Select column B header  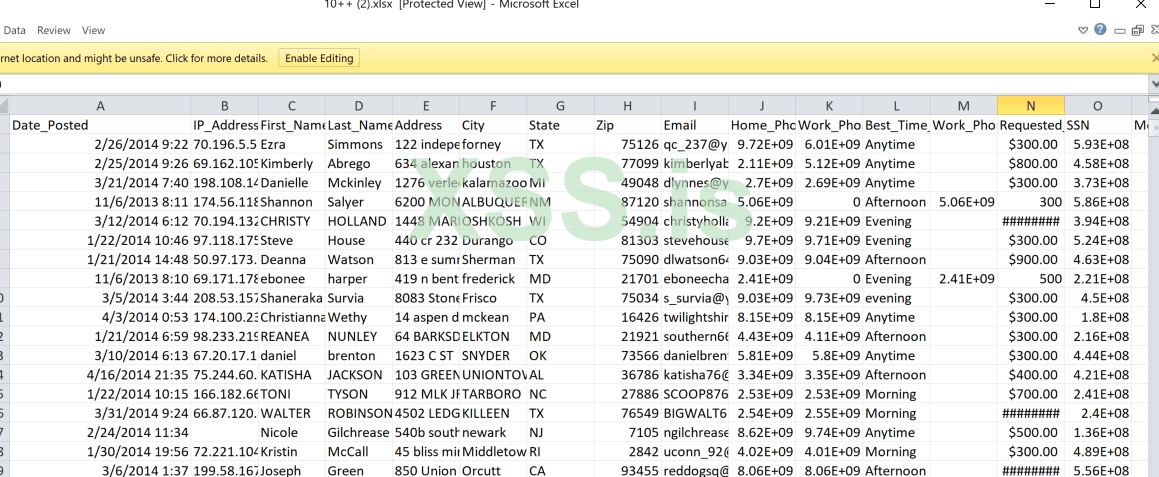click(x=225, y=106)
